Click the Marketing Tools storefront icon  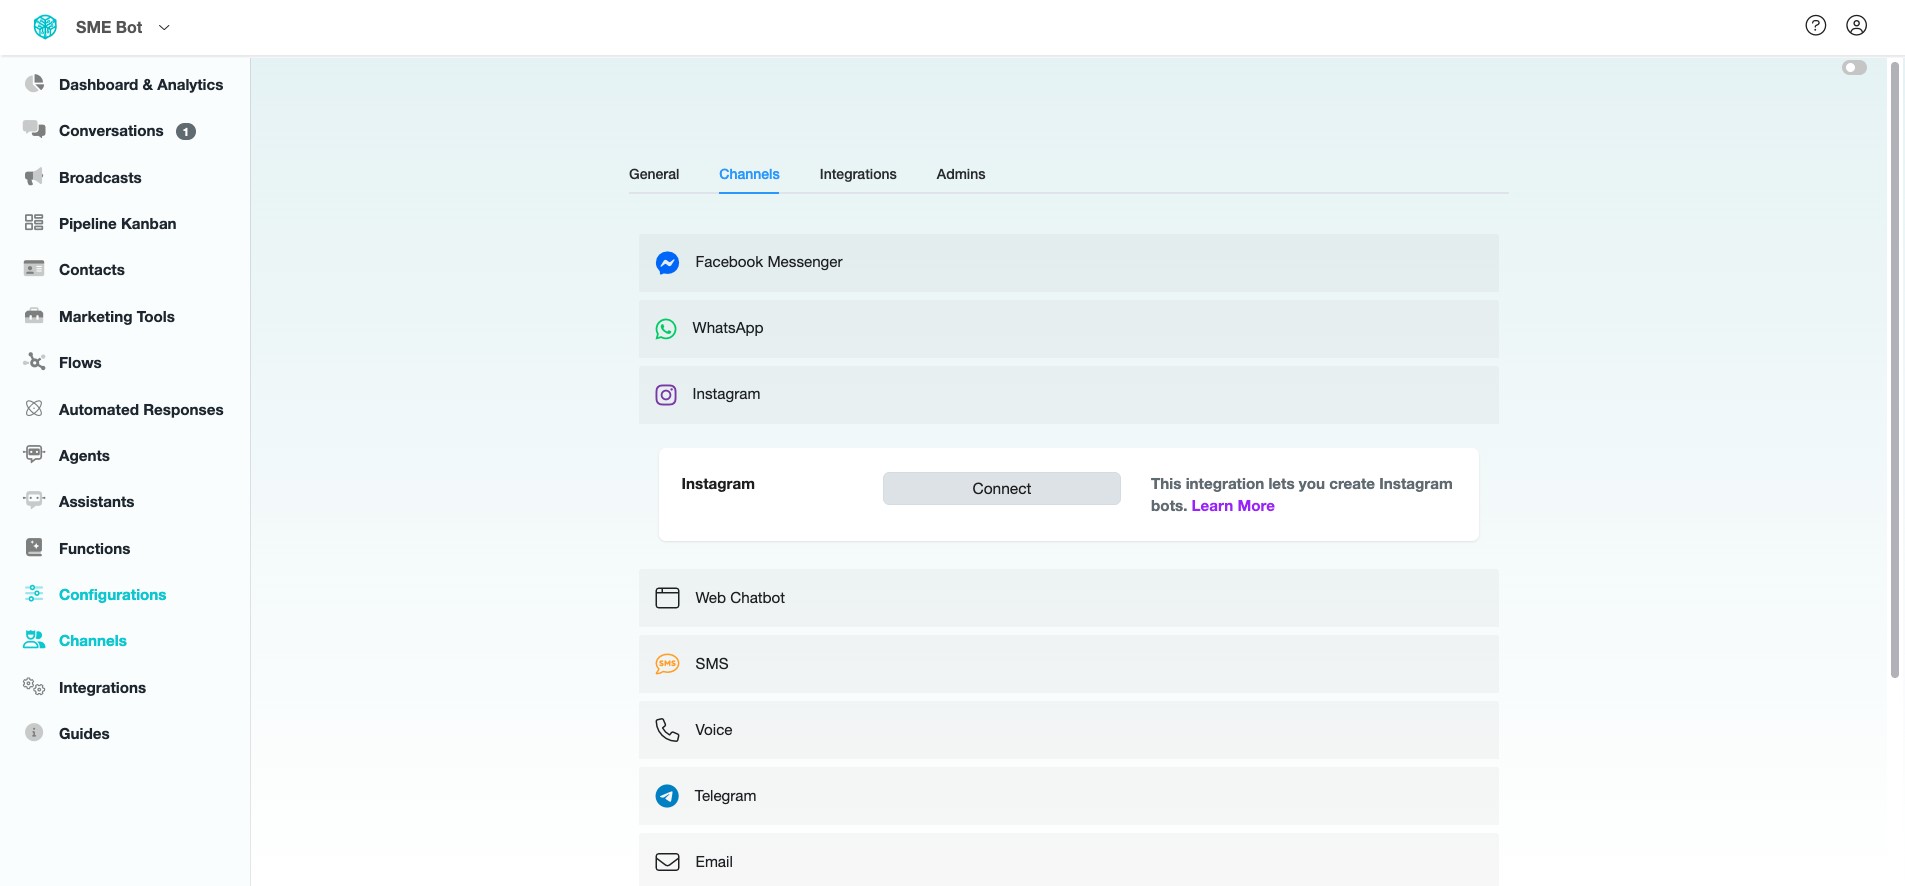(35, 316)
